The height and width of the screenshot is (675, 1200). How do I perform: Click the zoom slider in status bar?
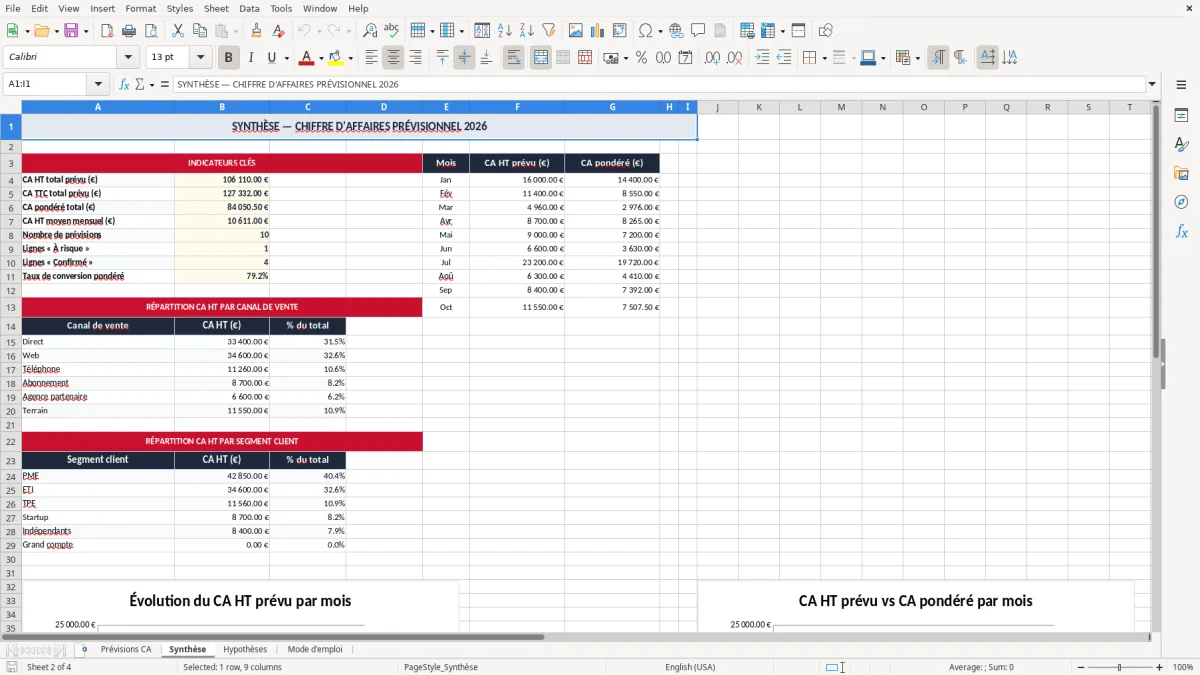click(x=1120, y=667)
